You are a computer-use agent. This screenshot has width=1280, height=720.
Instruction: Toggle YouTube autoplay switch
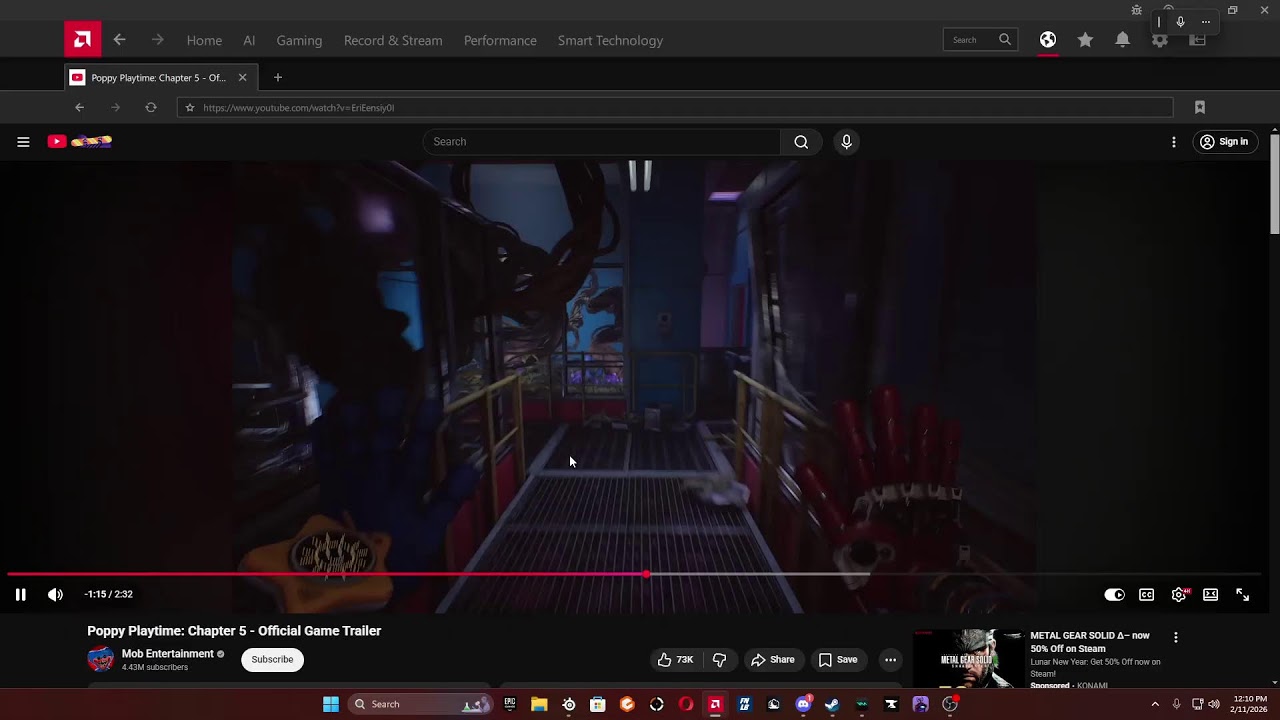(1114, 594)
